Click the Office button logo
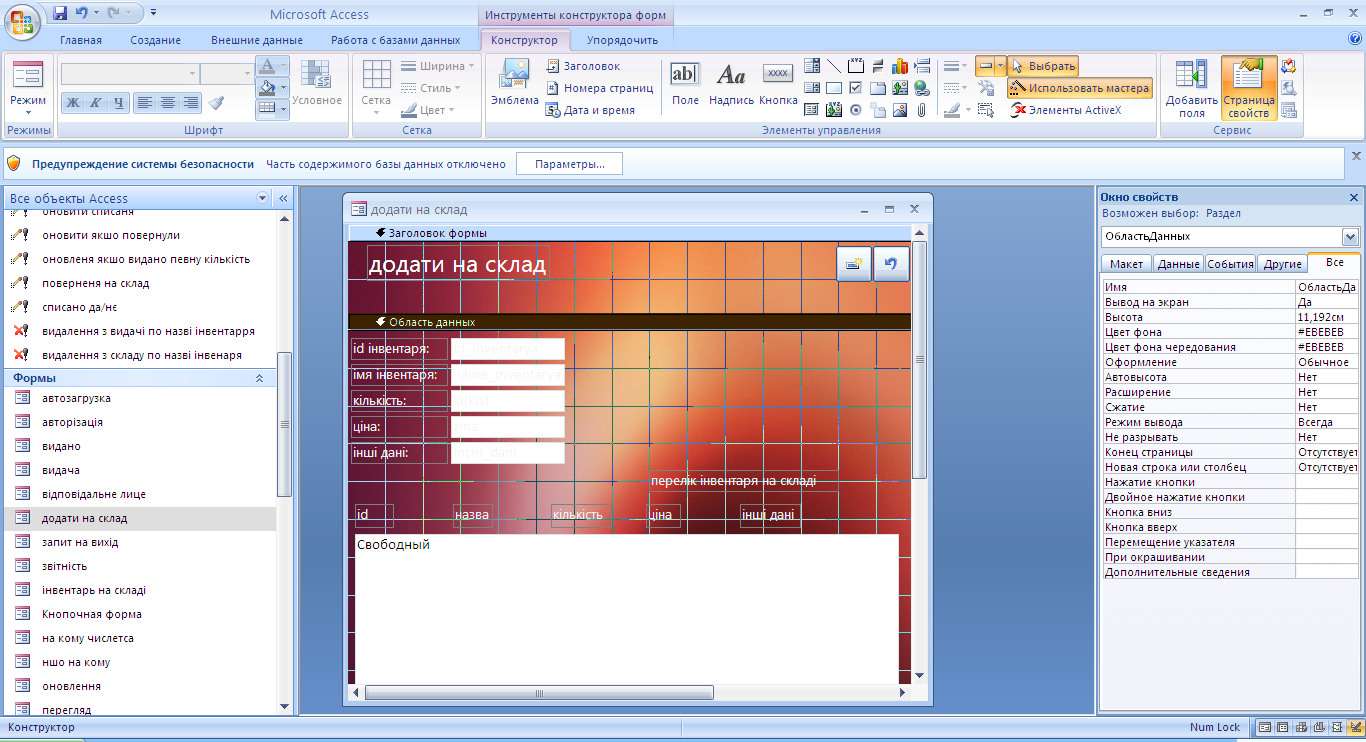This screenshot has height=742, width=1366. (x=23, y=20)
